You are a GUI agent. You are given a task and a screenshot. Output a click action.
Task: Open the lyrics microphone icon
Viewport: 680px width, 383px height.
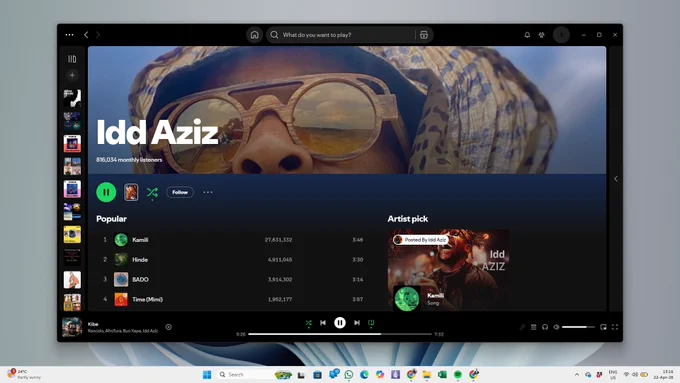(x=522, y=327)
